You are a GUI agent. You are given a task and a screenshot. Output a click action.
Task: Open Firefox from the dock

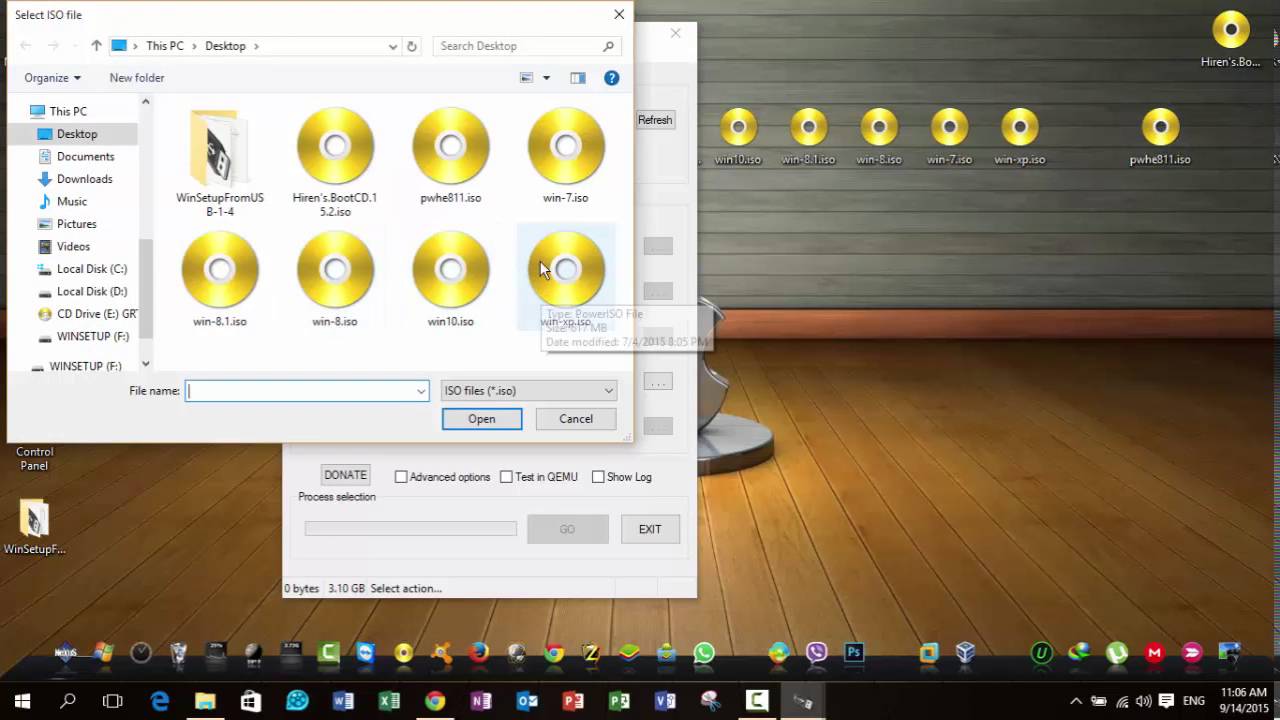[x=479, y=653]
